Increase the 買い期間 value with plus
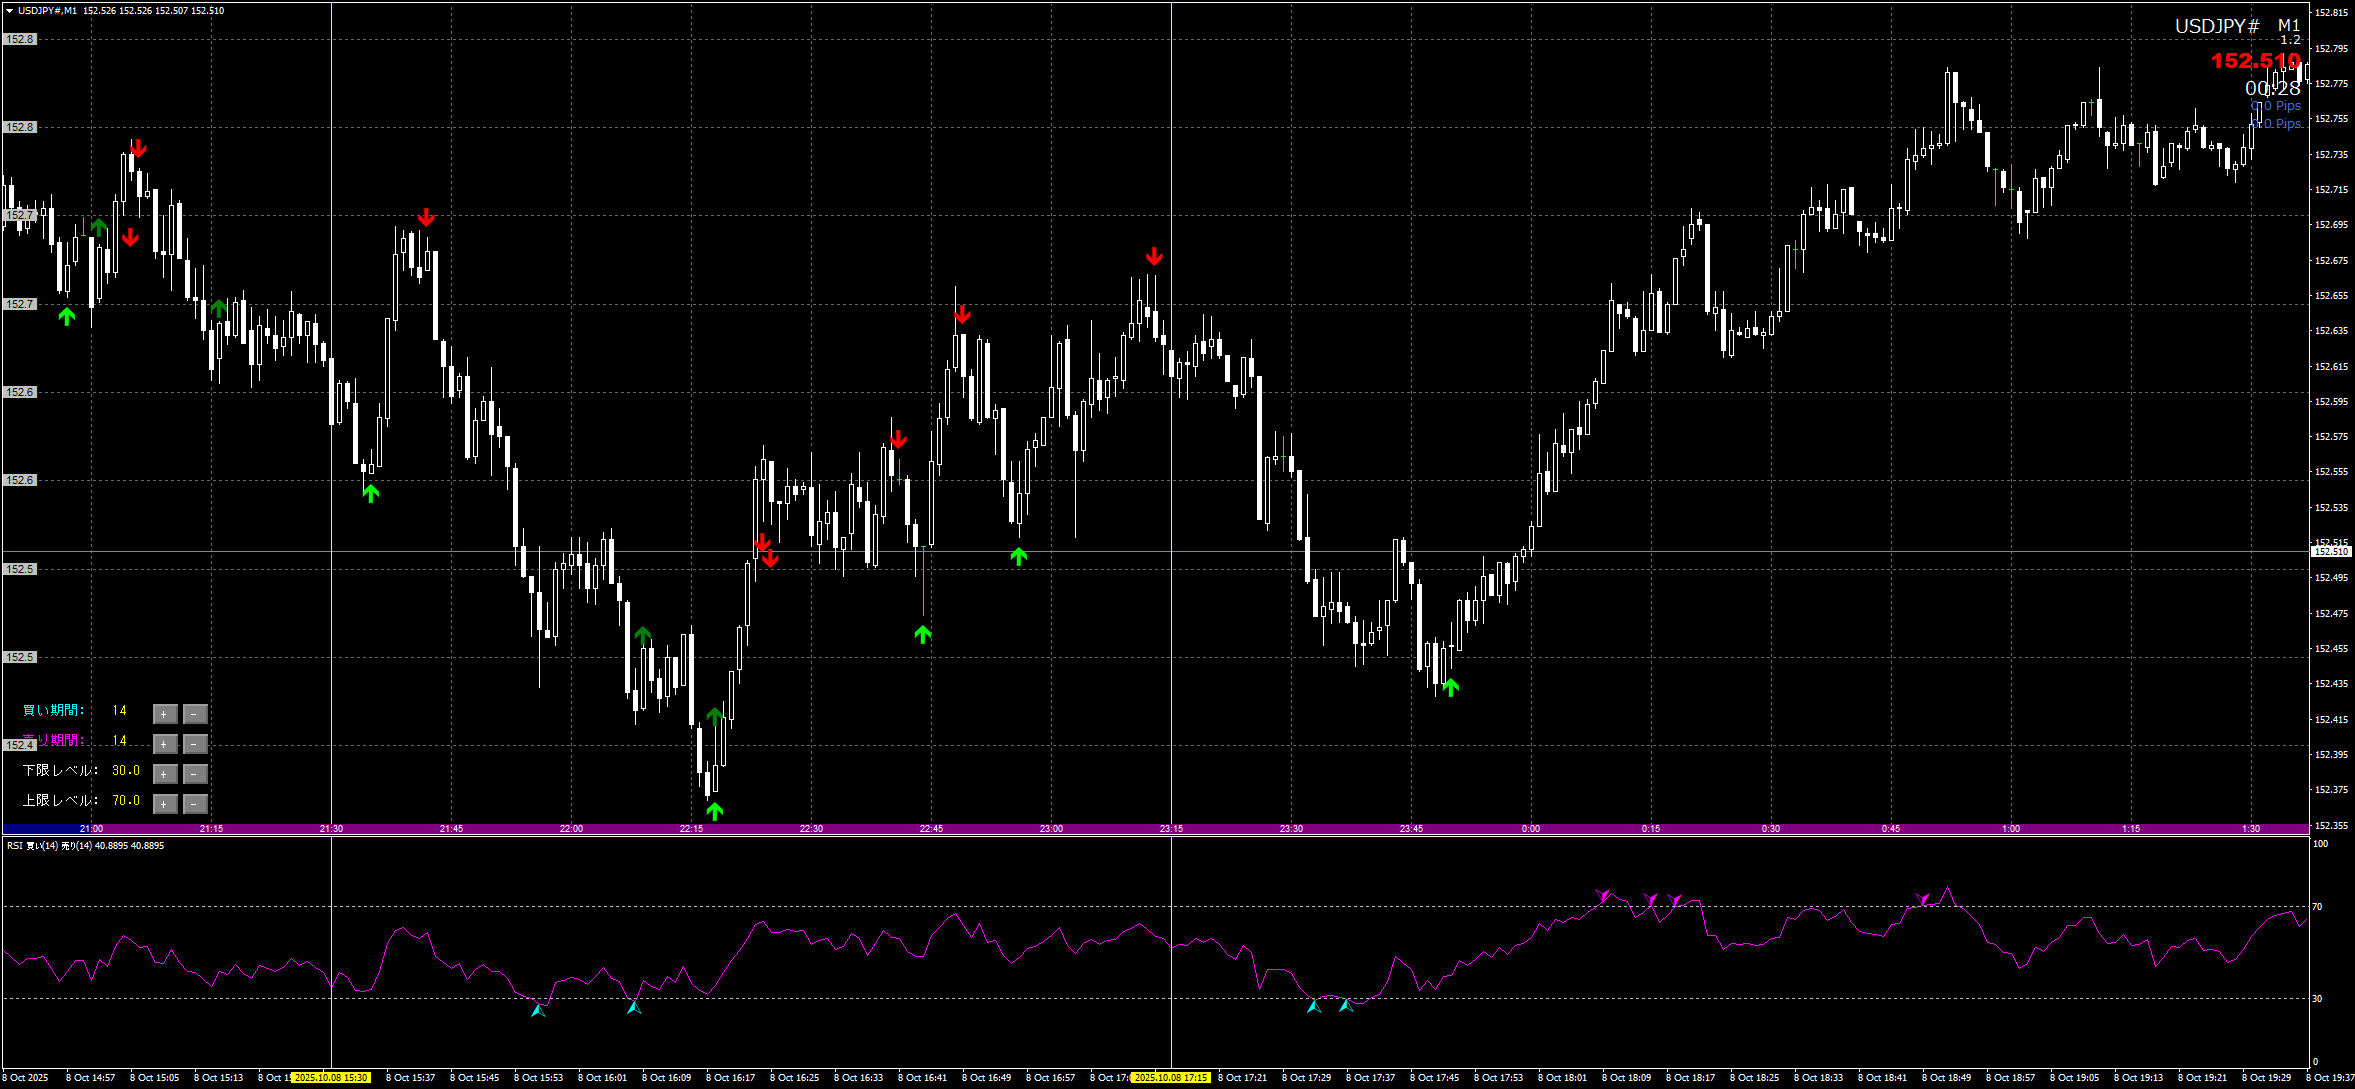Image resolution: width=2355 pixels, height=1089 pixels. pos(165,714)
